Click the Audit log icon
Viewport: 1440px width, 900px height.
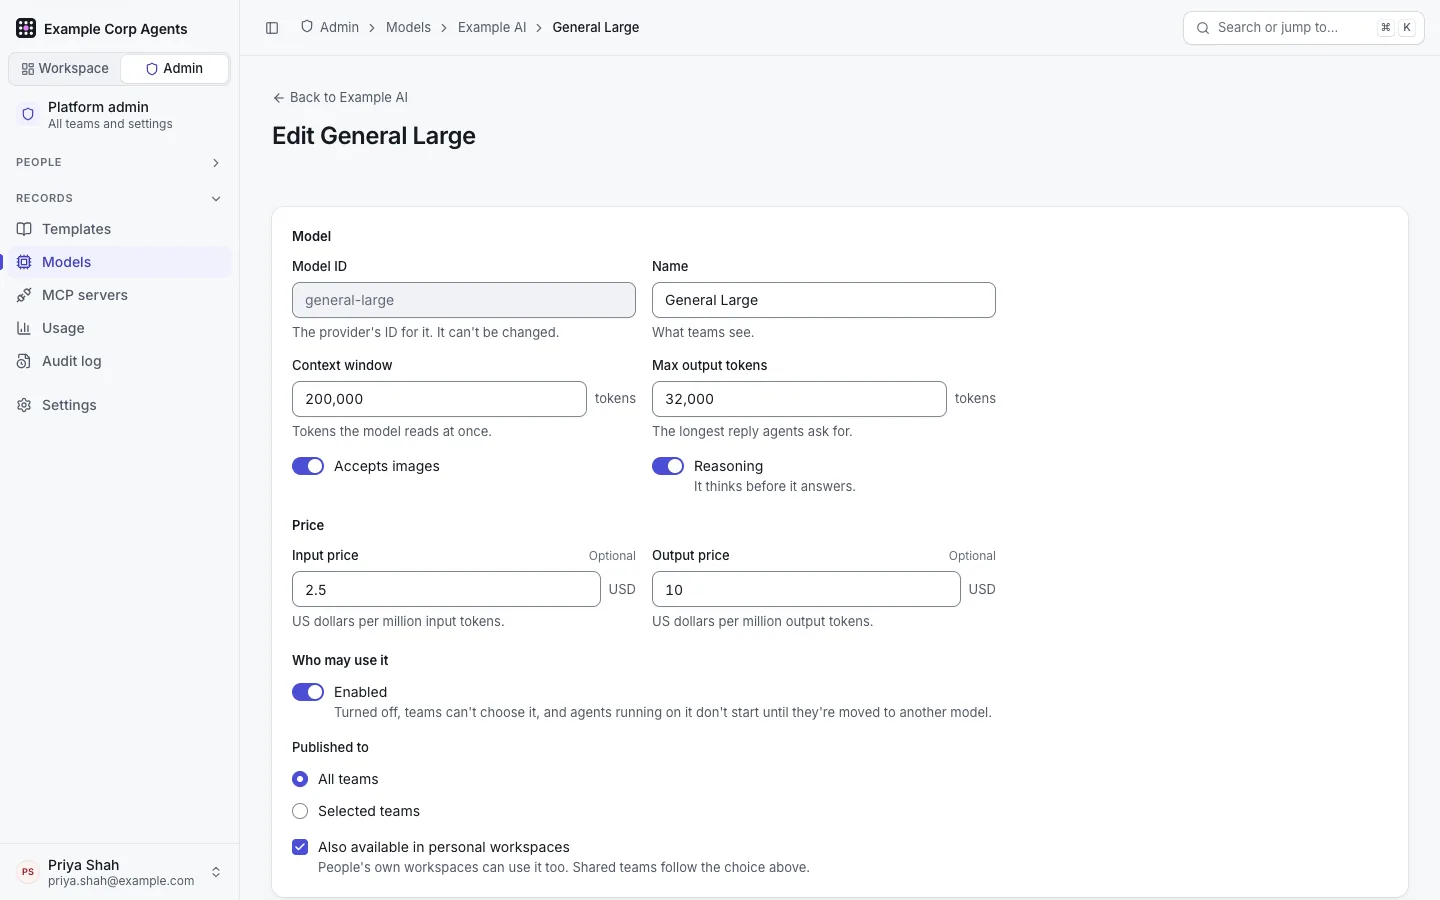24,361
